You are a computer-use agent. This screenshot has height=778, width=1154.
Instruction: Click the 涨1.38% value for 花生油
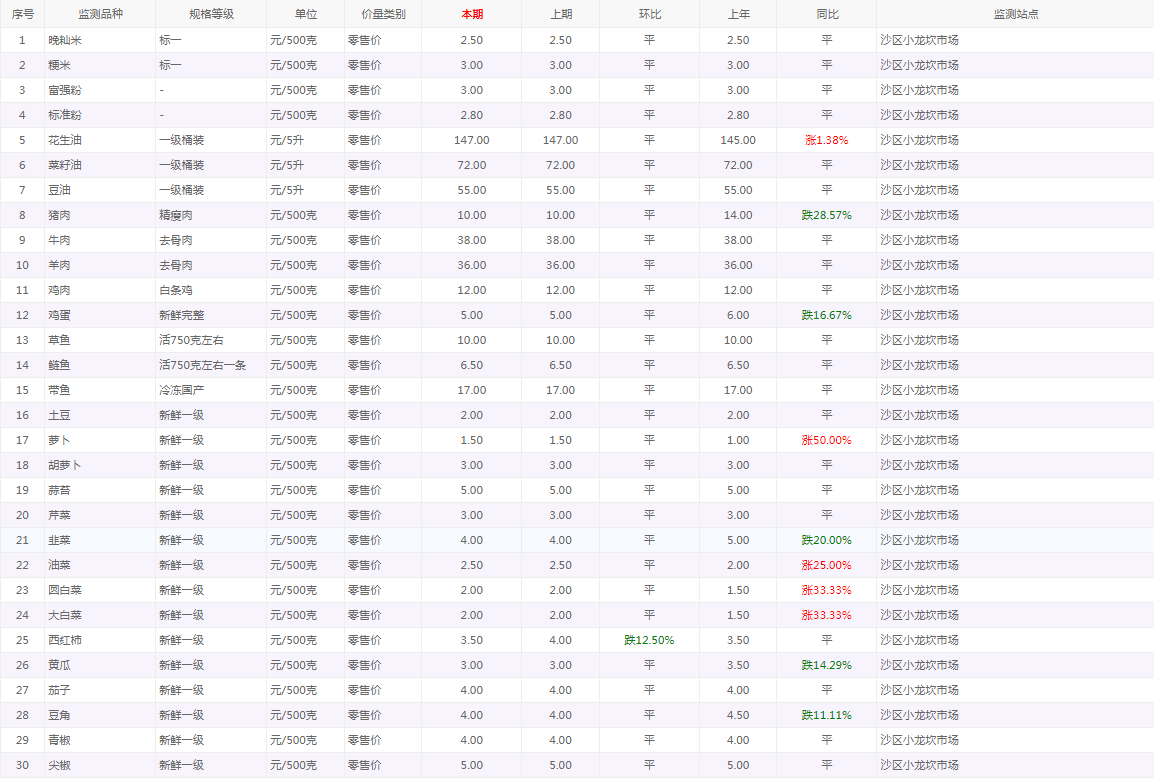[x=826, y=140]
